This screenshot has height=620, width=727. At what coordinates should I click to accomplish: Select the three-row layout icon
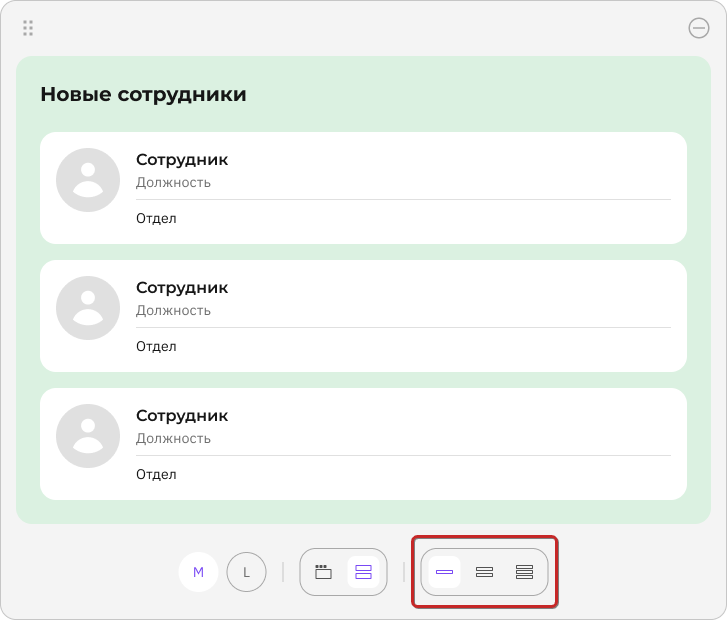[524, 572]
